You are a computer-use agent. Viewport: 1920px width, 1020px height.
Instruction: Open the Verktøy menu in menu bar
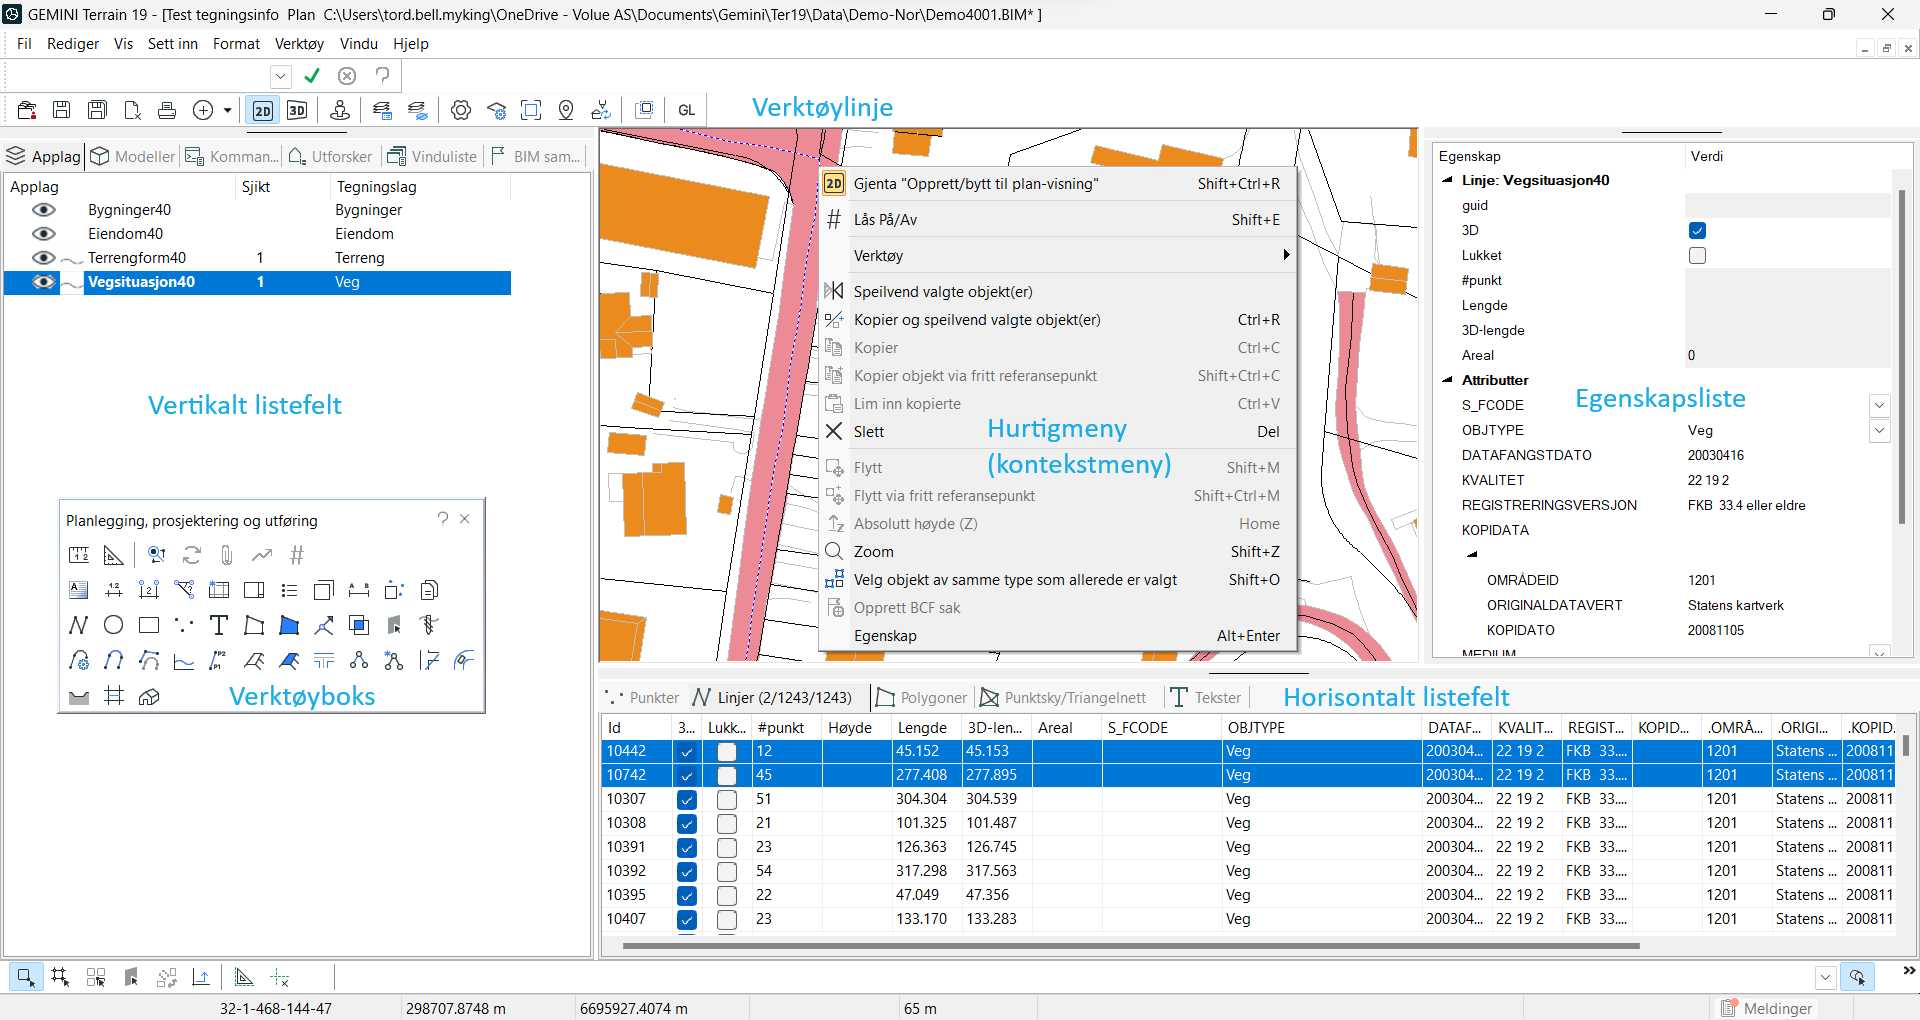[x=299, y=44]
